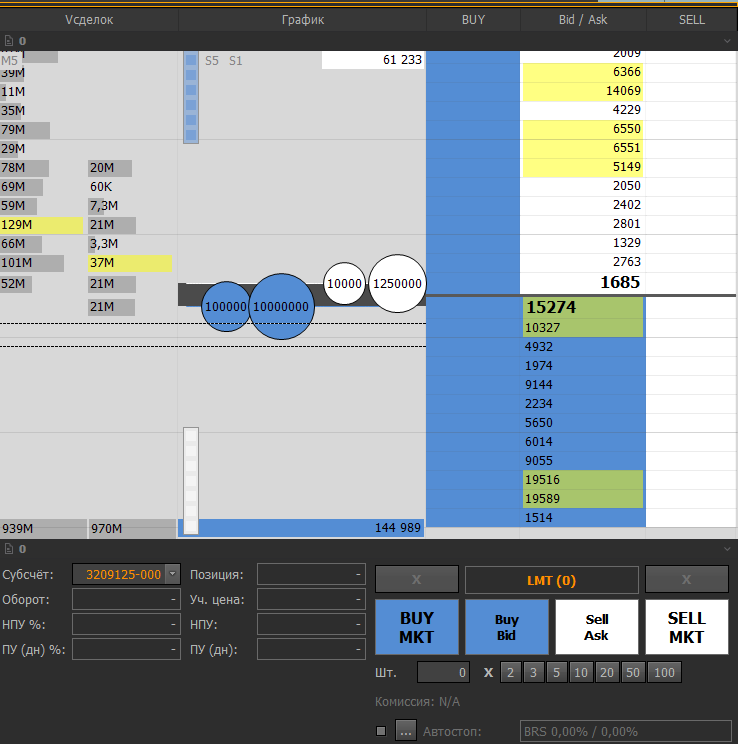Click the График column header

point(302,20)
